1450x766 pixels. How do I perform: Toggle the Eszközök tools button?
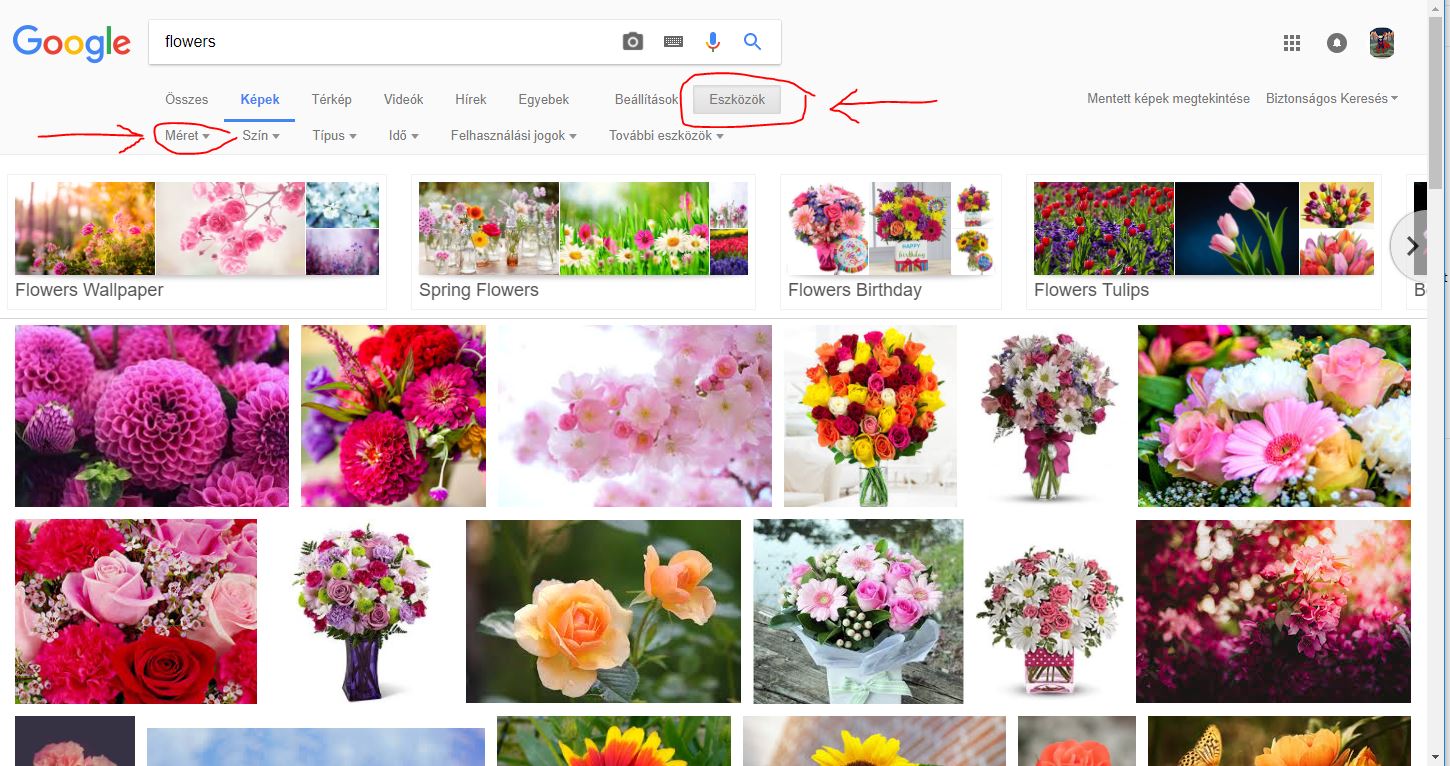tap(737, 99)
